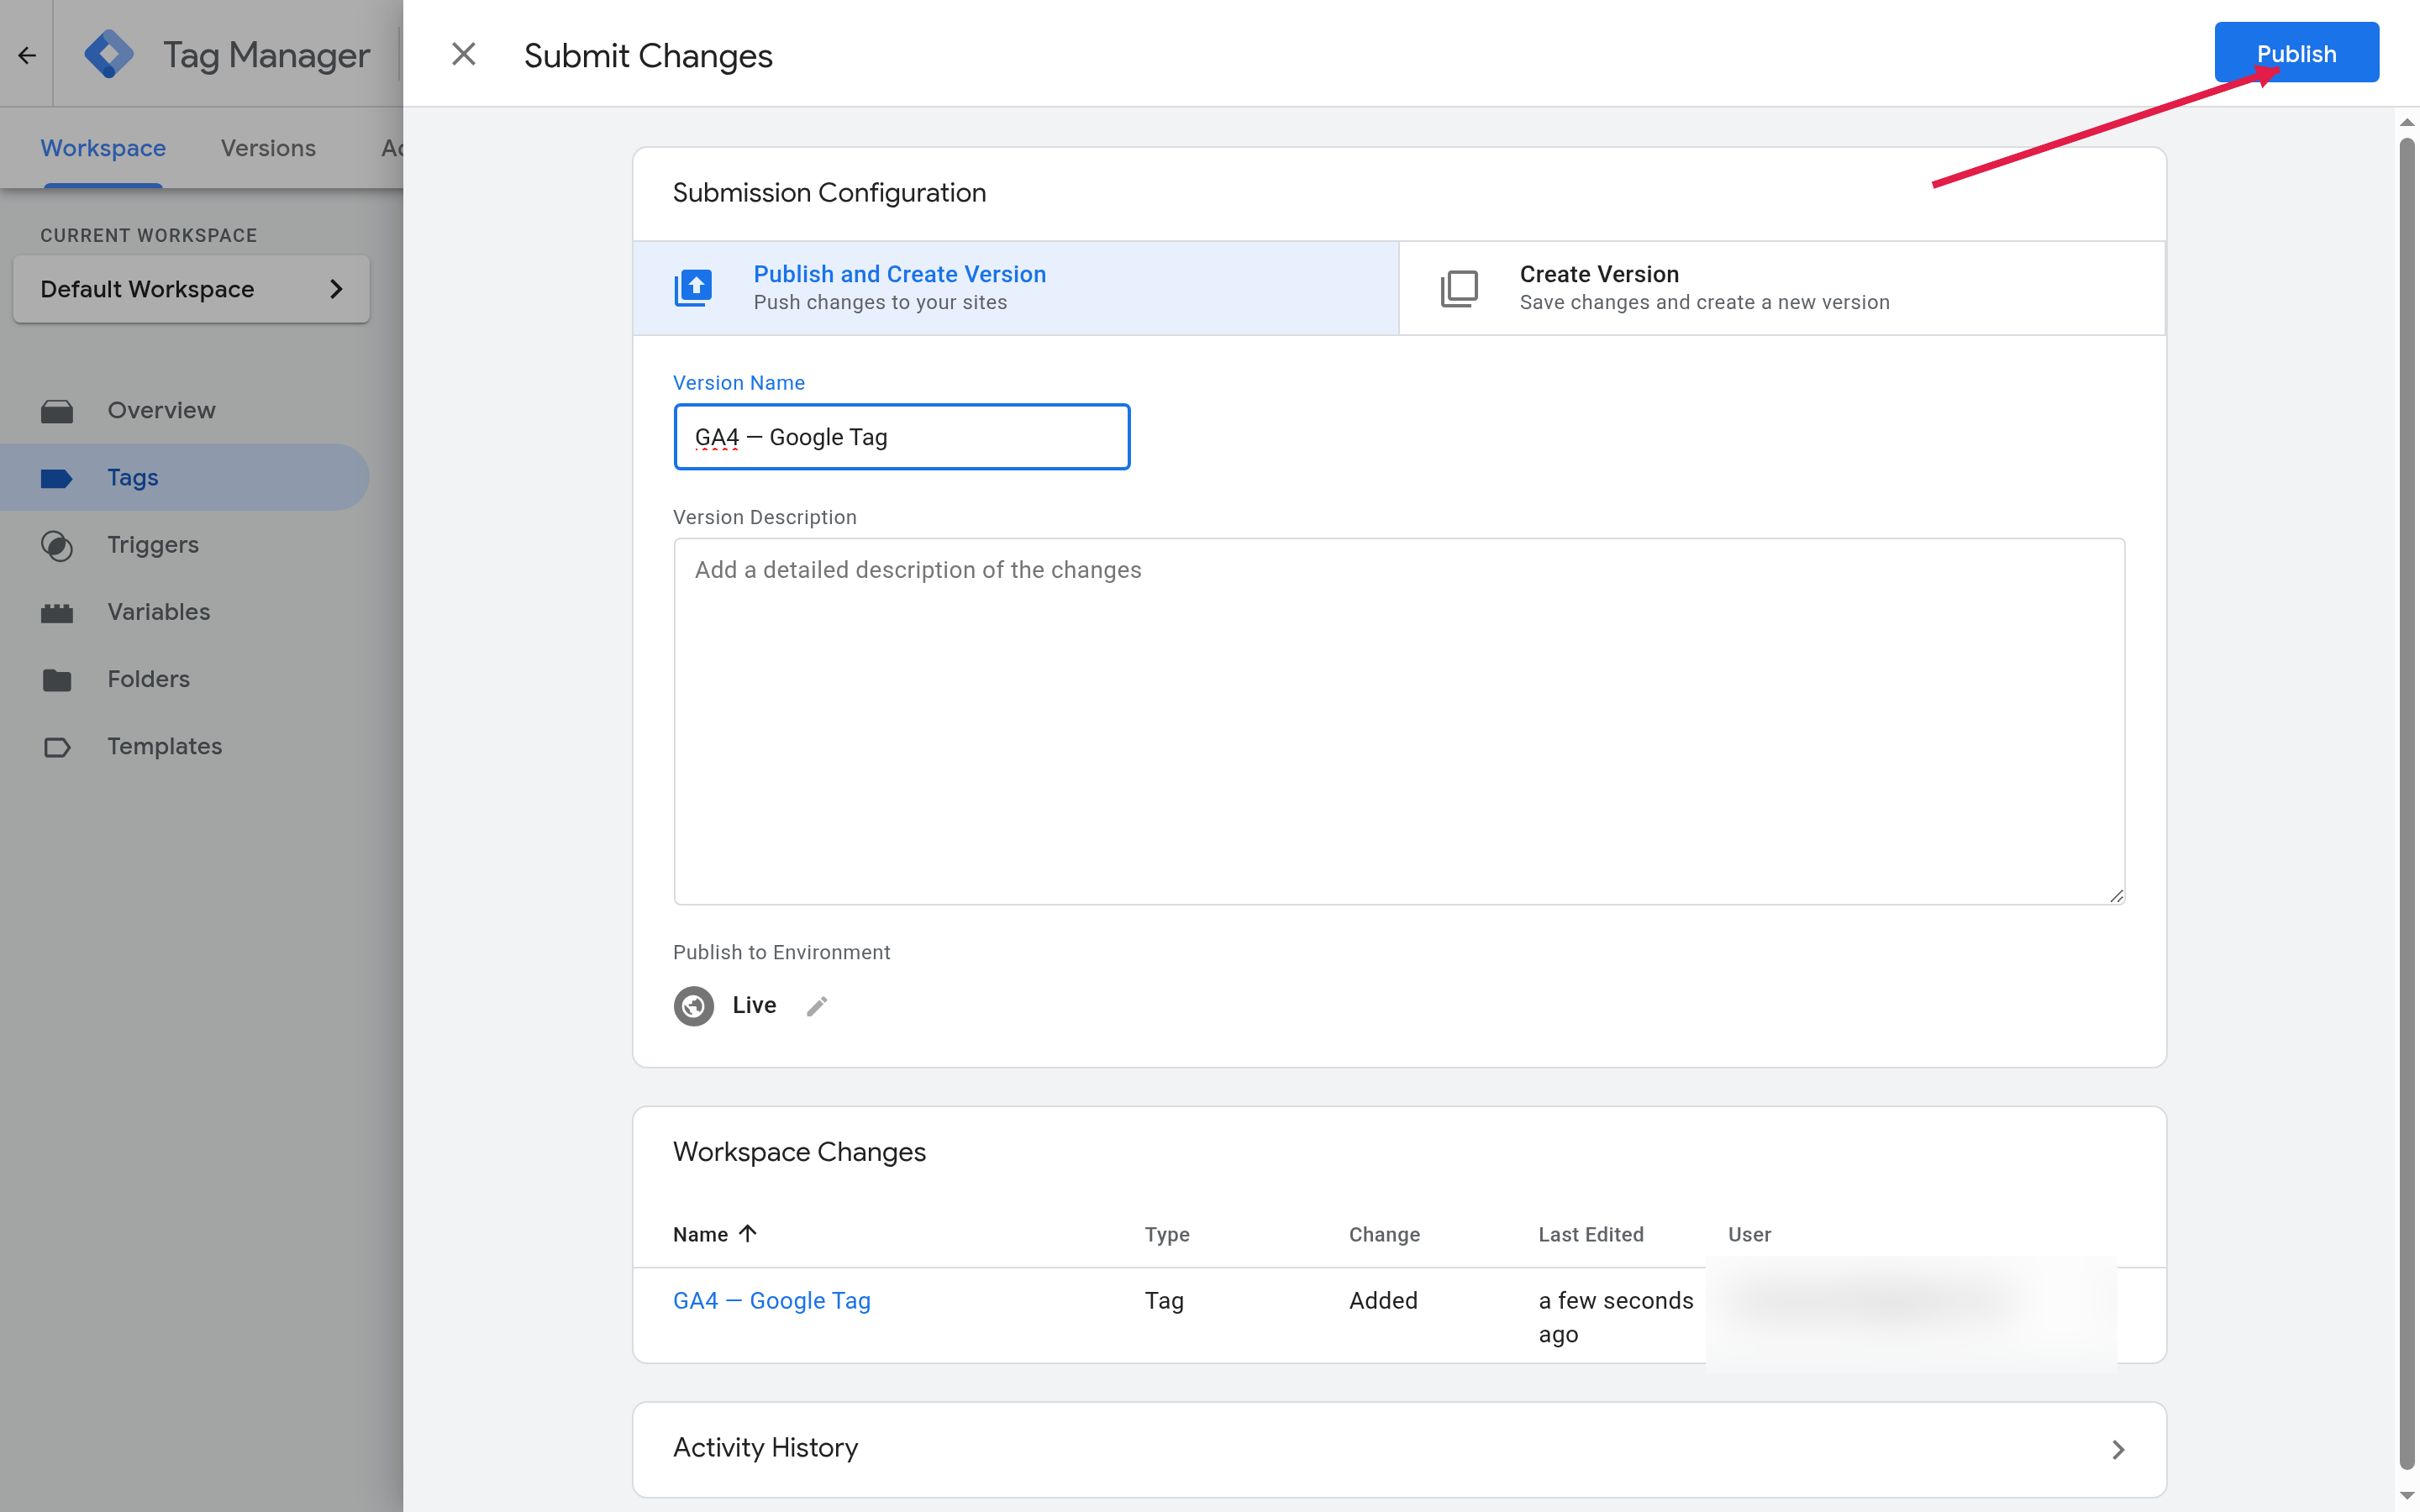Click the publish upload icon
Image resolution: width=2420 pixels, height=1512 pixels.
click(x=693, y=288)
